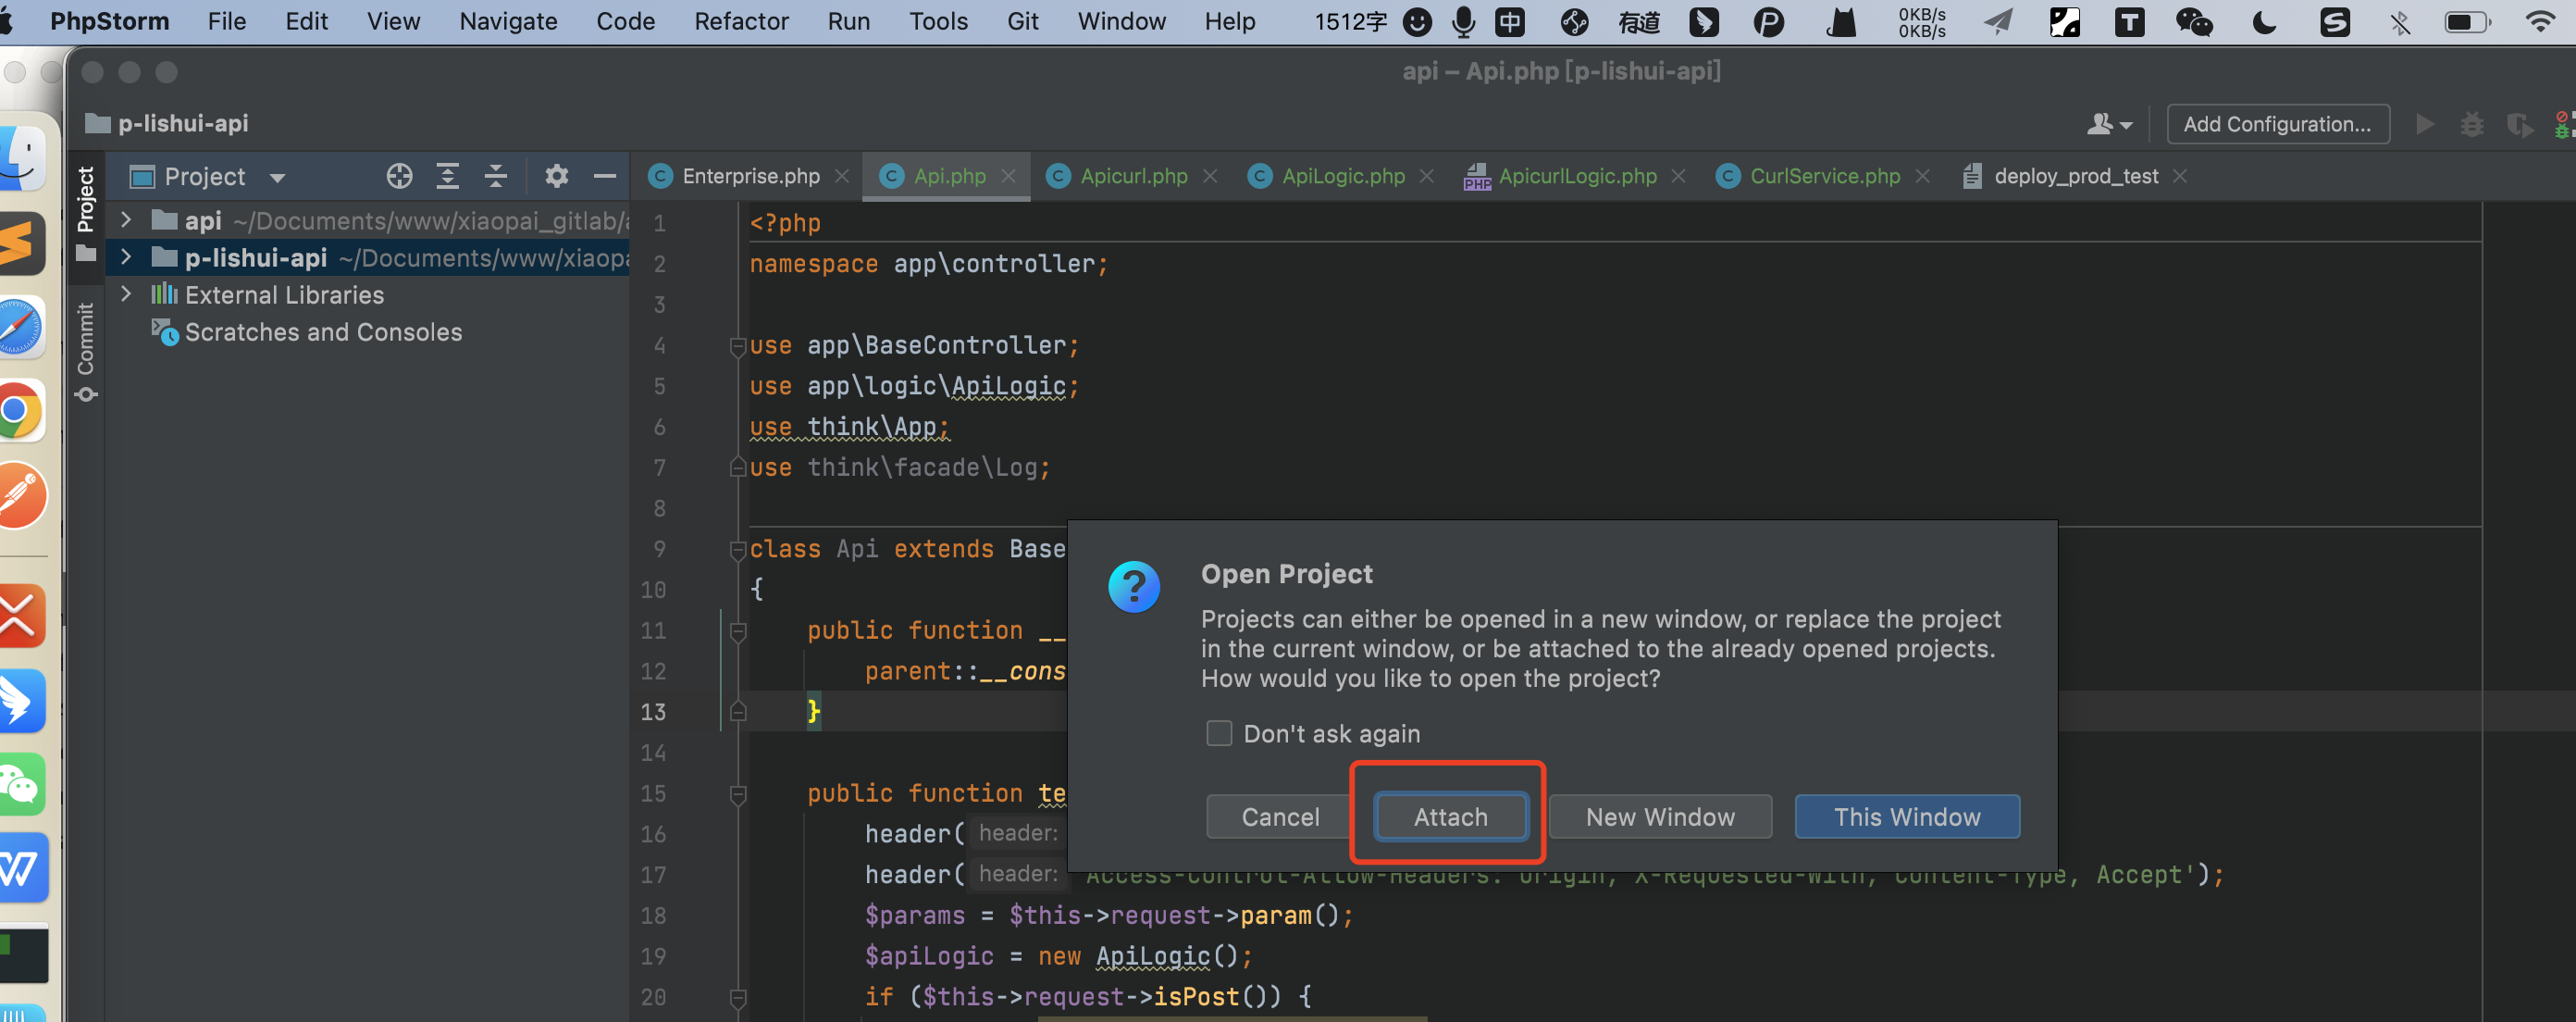Check the Don't ask again checkbox
Image resolution: width=2576 pixels, height=1022 pixels.
[x=1218, y=733]
